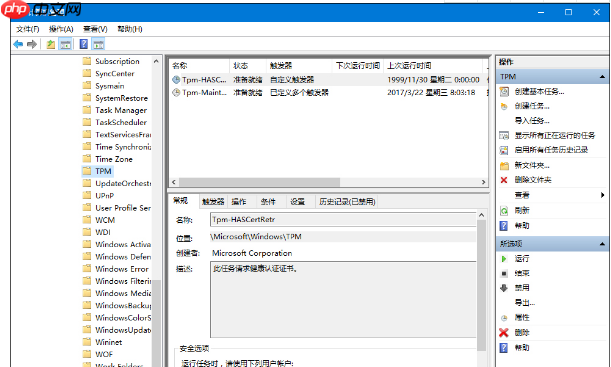611x367 pixels.
Task: Click 帮助 under selected item section
Action: (522, 348)
